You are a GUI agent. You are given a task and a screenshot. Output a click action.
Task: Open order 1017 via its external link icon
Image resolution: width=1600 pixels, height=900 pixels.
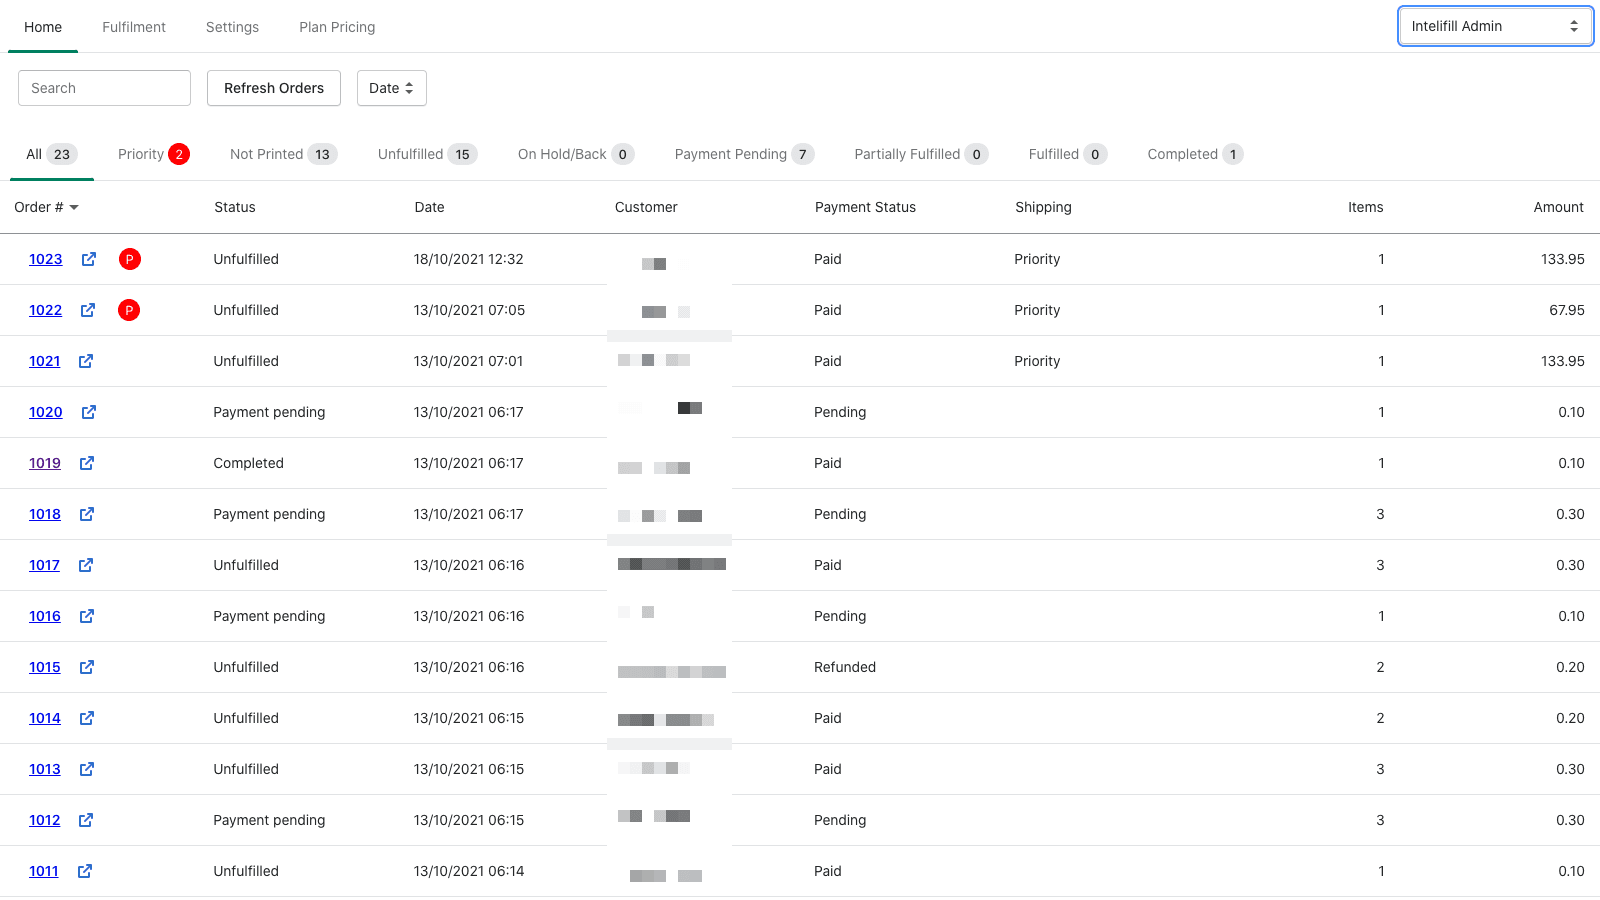[85, 565]
